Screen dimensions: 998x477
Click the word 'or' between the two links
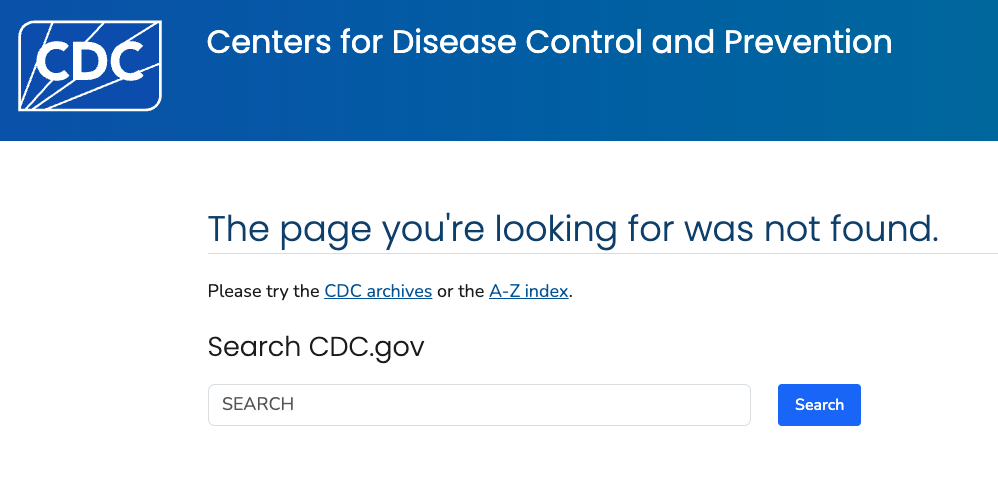pyautogui.click(x=444, y=292)
